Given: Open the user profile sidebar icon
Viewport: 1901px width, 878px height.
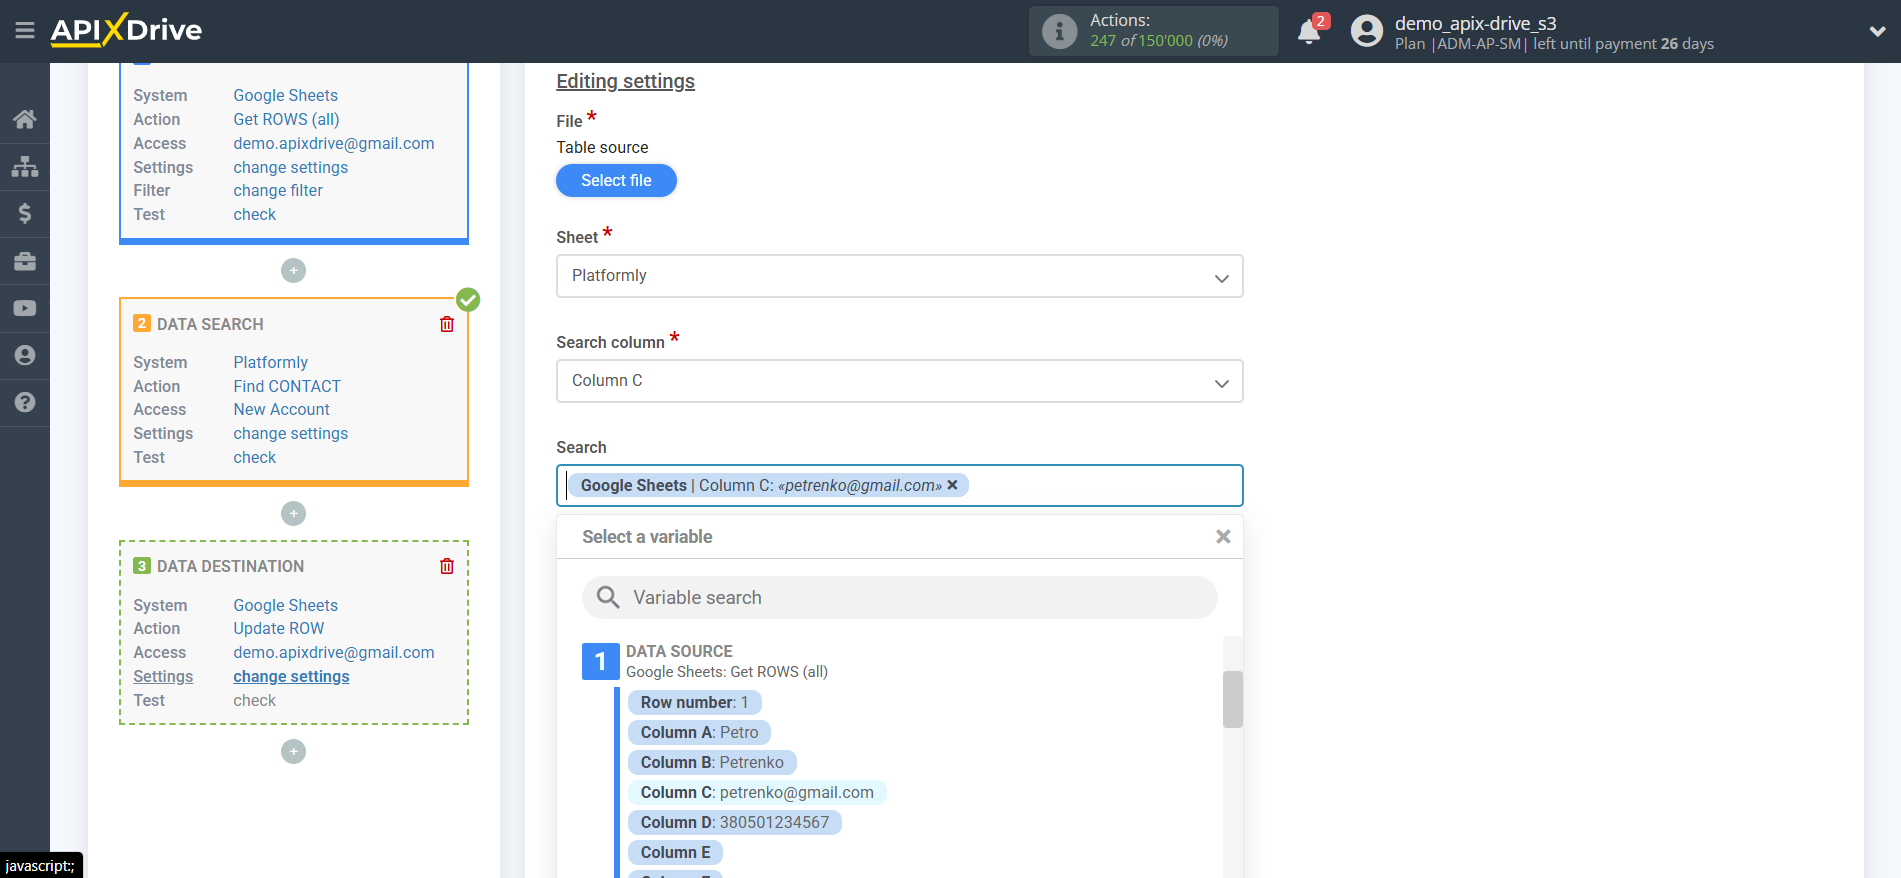Looking at the screenshot, I should (x=25, y=355).
